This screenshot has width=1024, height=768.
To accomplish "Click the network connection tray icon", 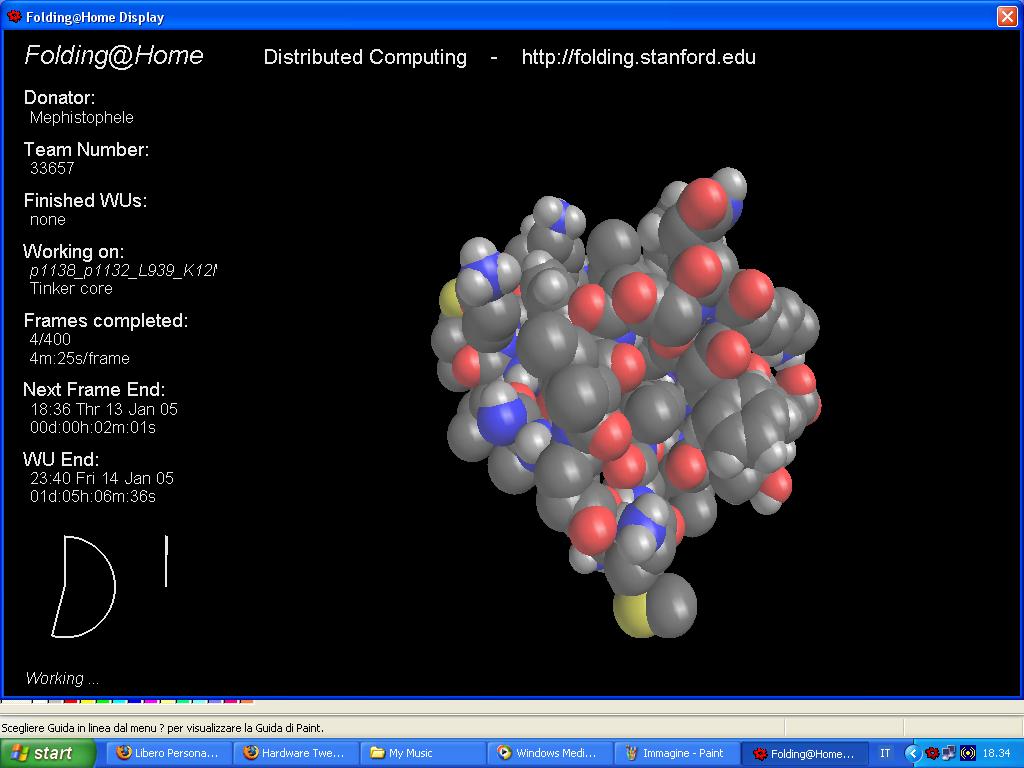I will [950, 753].
